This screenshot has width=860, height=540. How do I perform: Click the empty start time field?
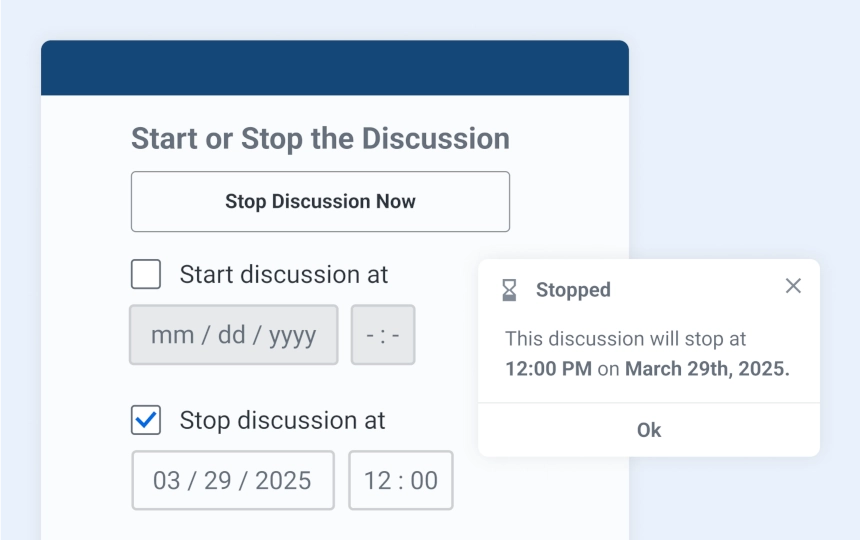tap(383, 334)
